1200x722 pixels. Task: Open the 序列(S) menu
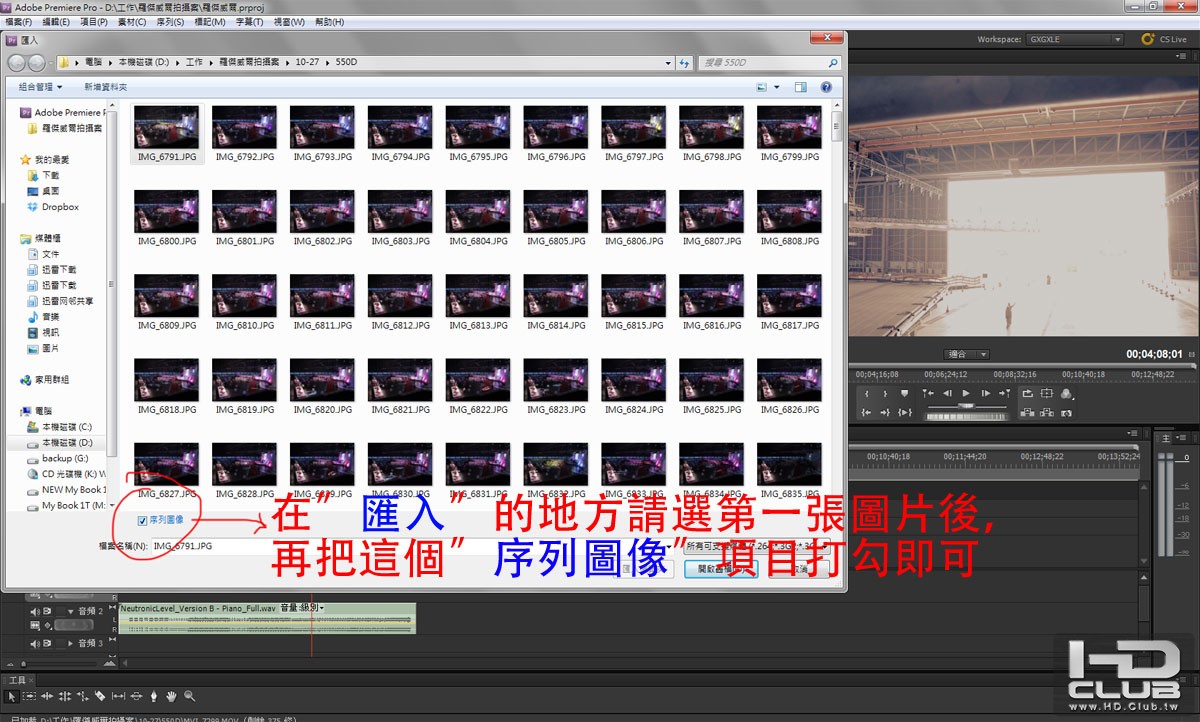(171, 21)
